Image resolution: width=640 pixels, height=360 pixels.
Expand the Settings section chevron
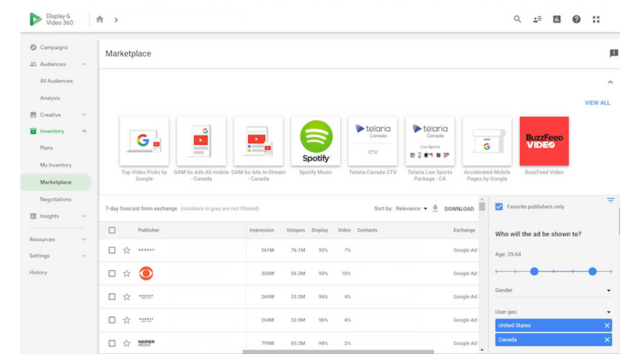click(x=84, y=256)
